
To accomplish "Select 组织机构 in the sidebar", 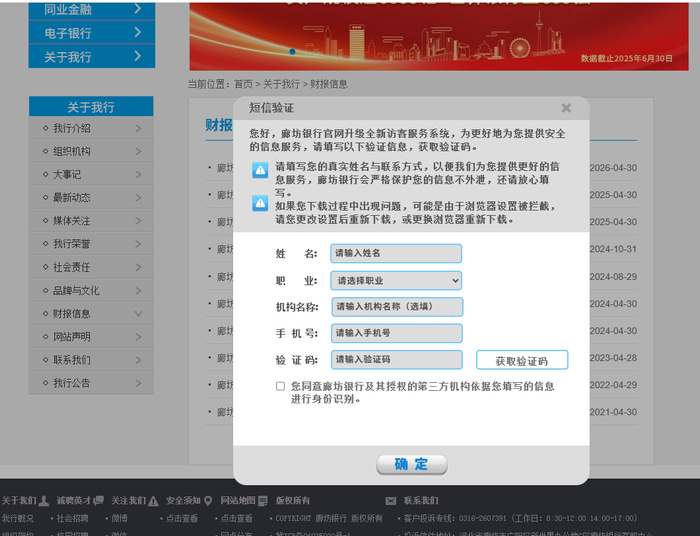I will pyautogui.click(x=92, y=152).
